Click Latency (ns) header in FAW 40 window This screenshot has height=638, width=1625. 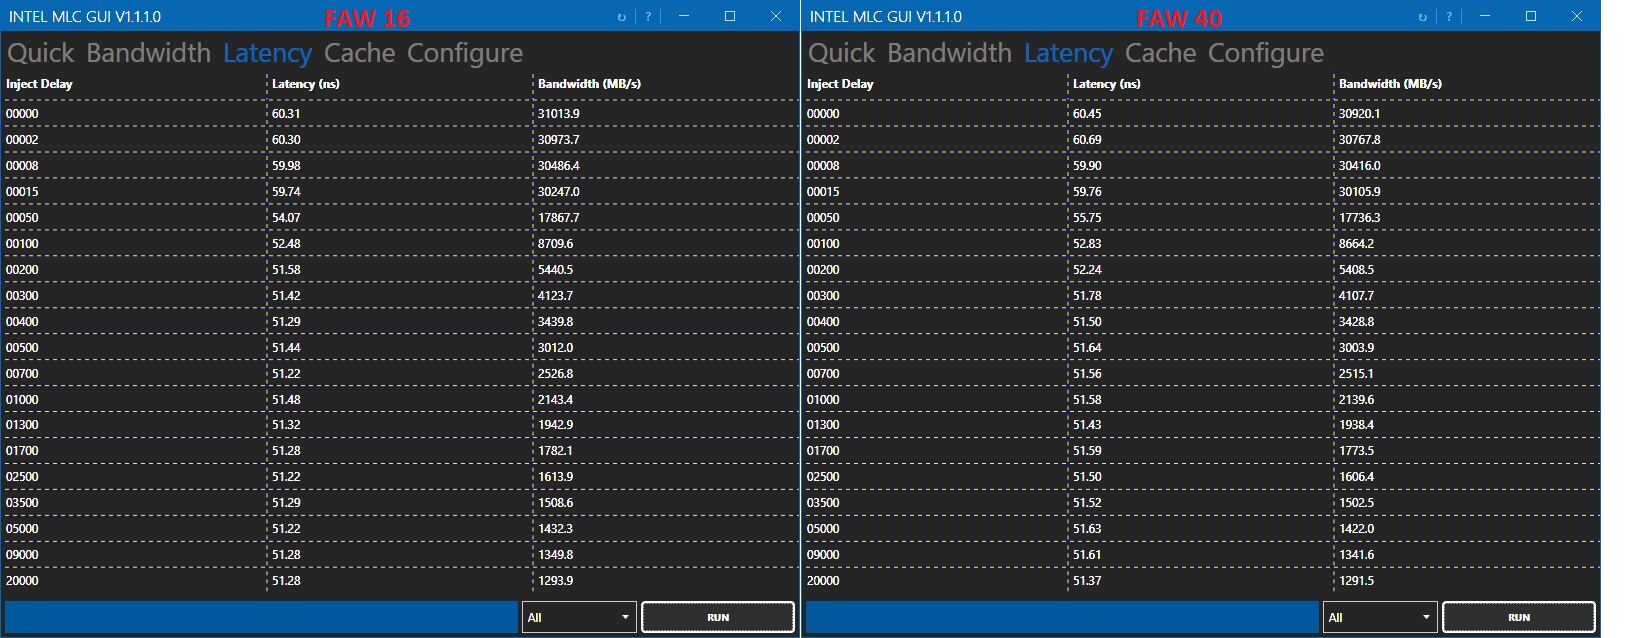pos(1107,84)
